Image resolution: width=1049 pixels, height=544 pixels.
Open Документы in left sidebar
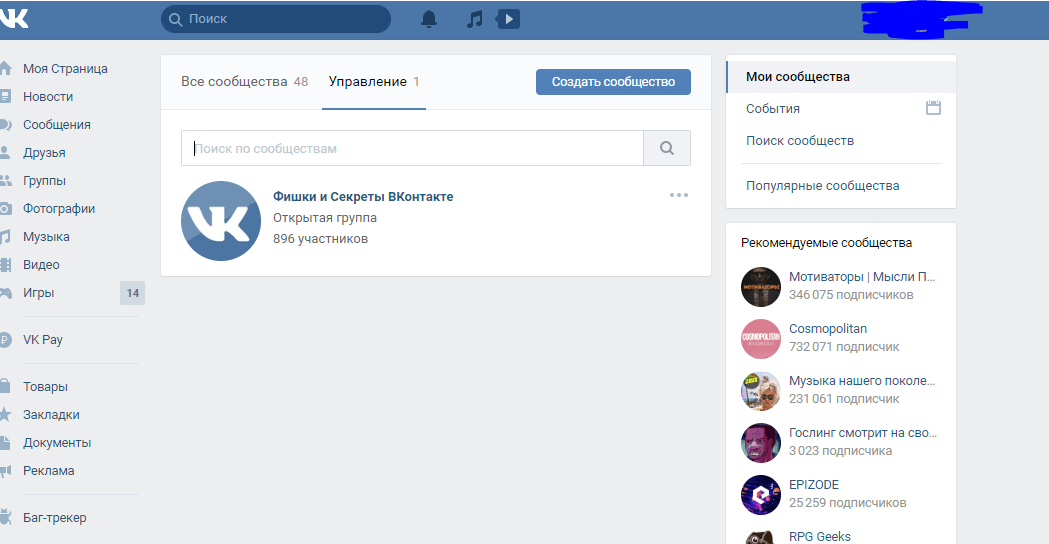[x=57, y=443]
